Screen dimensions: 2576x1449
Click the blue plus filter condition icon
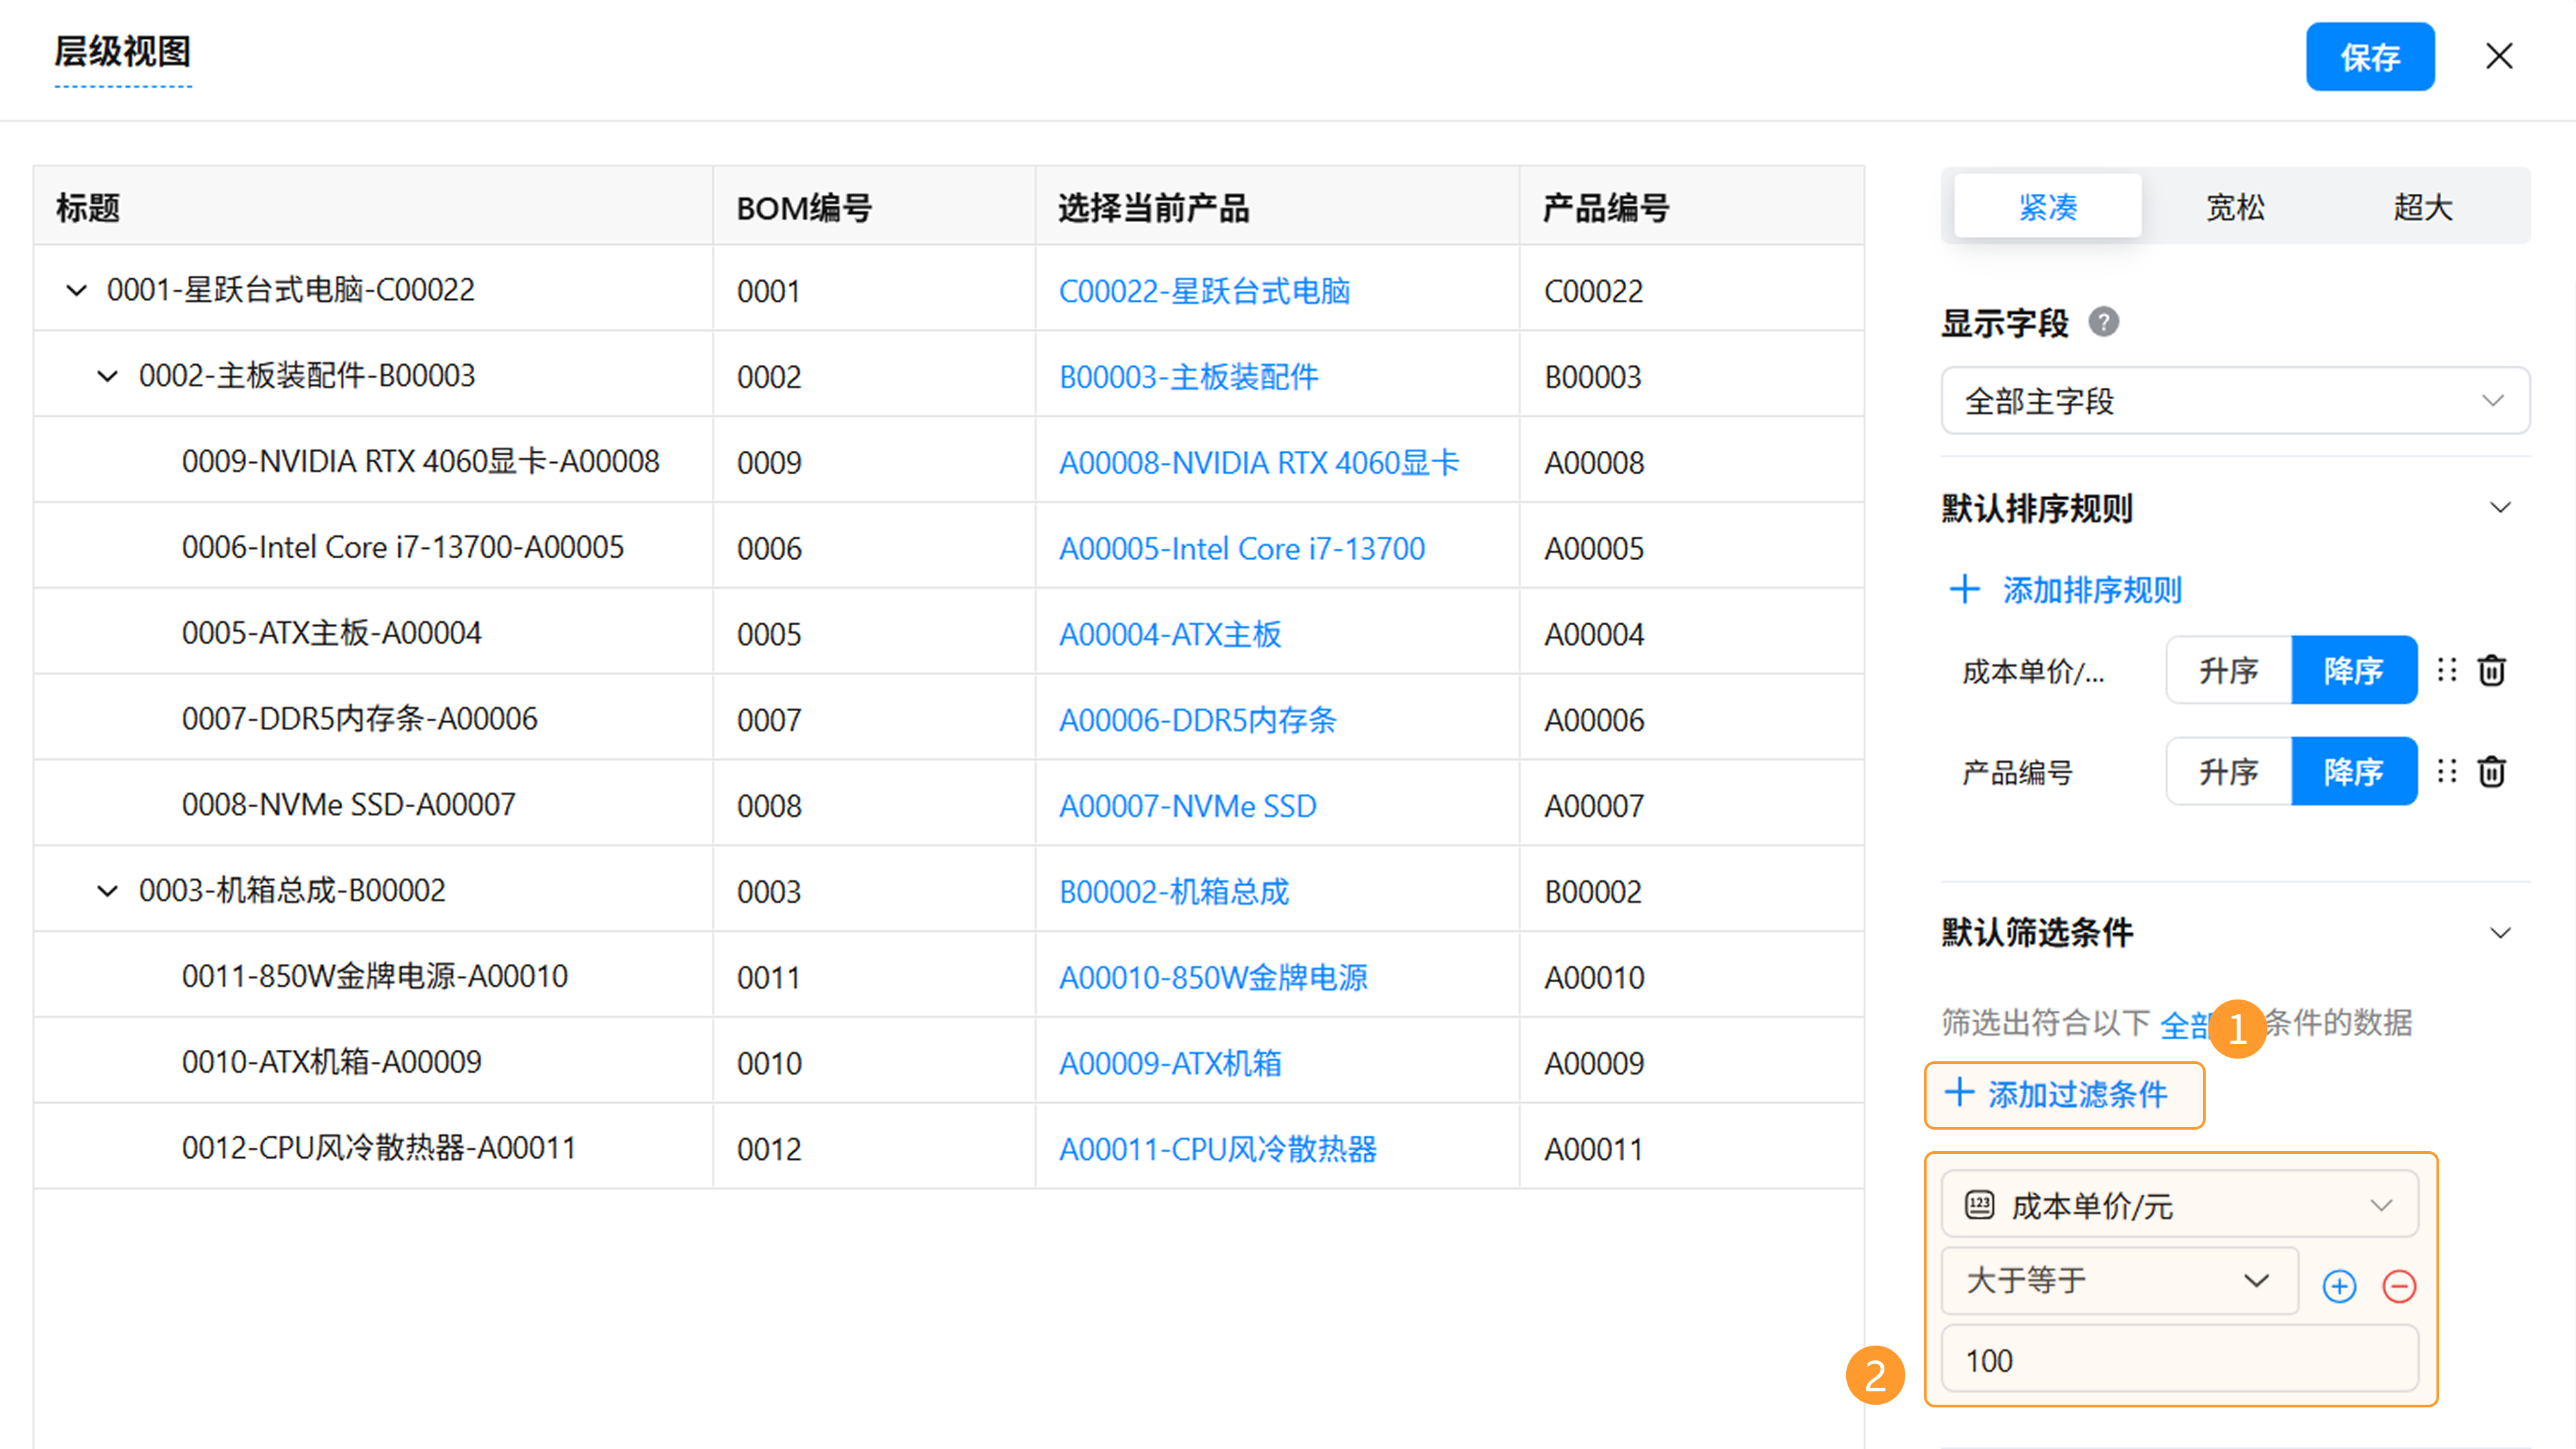(x=2339, y=1286)
